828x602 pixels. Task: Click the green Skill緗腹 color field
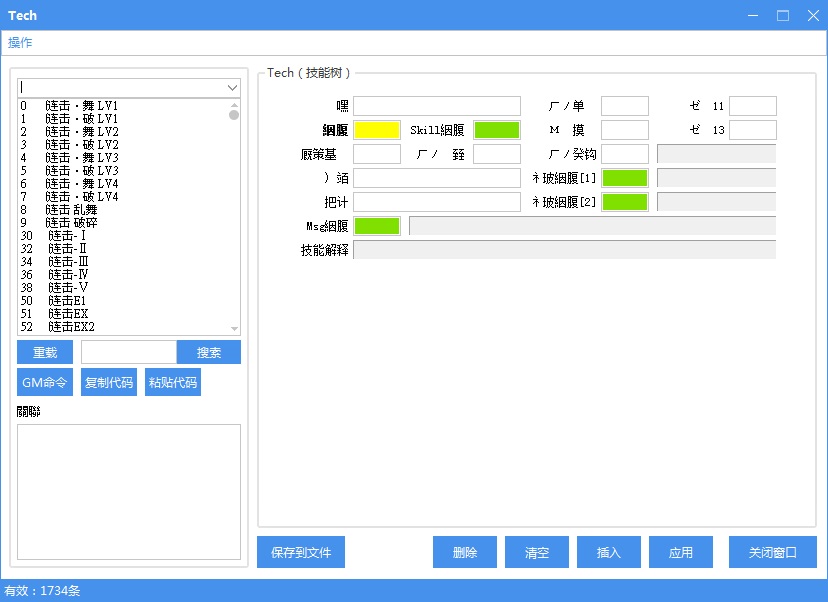[x=497, y=130]
